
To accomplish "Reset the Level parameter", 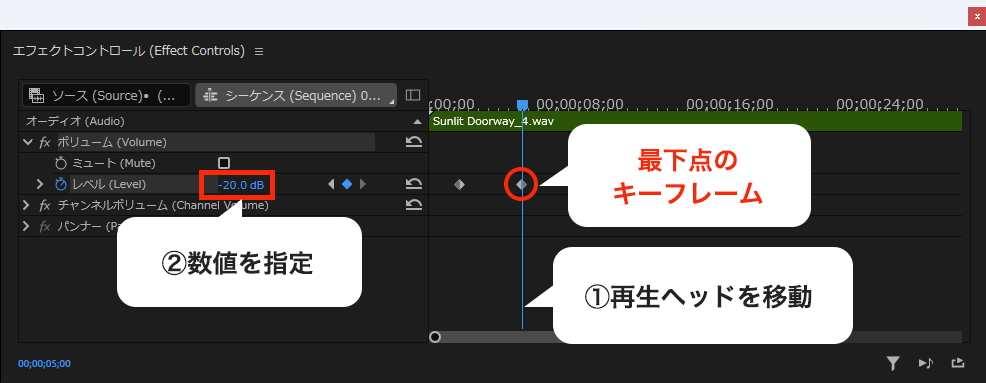I will pos(413,184).
